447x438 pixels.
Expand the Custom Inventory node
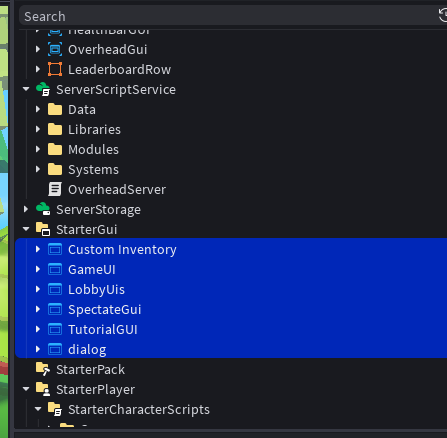click(38, 249)
